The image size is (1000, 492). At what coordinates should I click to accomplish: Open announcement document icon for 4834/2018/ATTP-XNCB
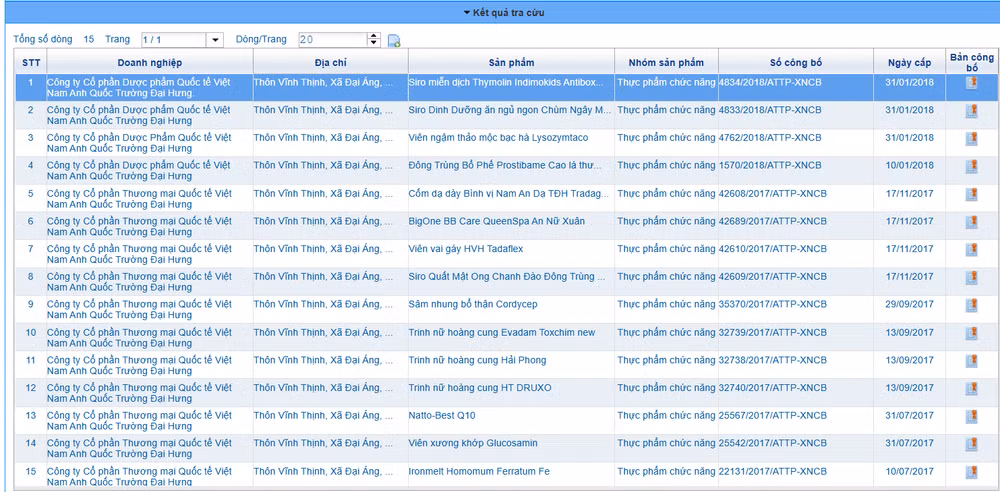(x=971, y=82)
